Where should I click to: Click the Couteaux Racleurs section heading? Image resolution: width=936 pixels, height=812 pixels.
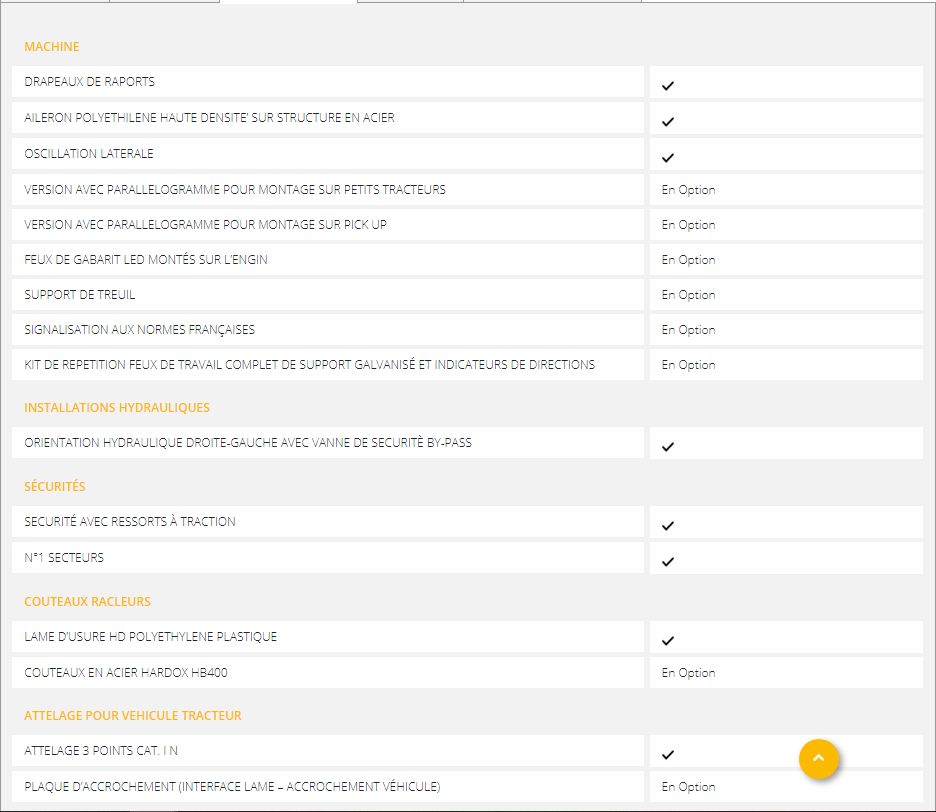(88, 602)
